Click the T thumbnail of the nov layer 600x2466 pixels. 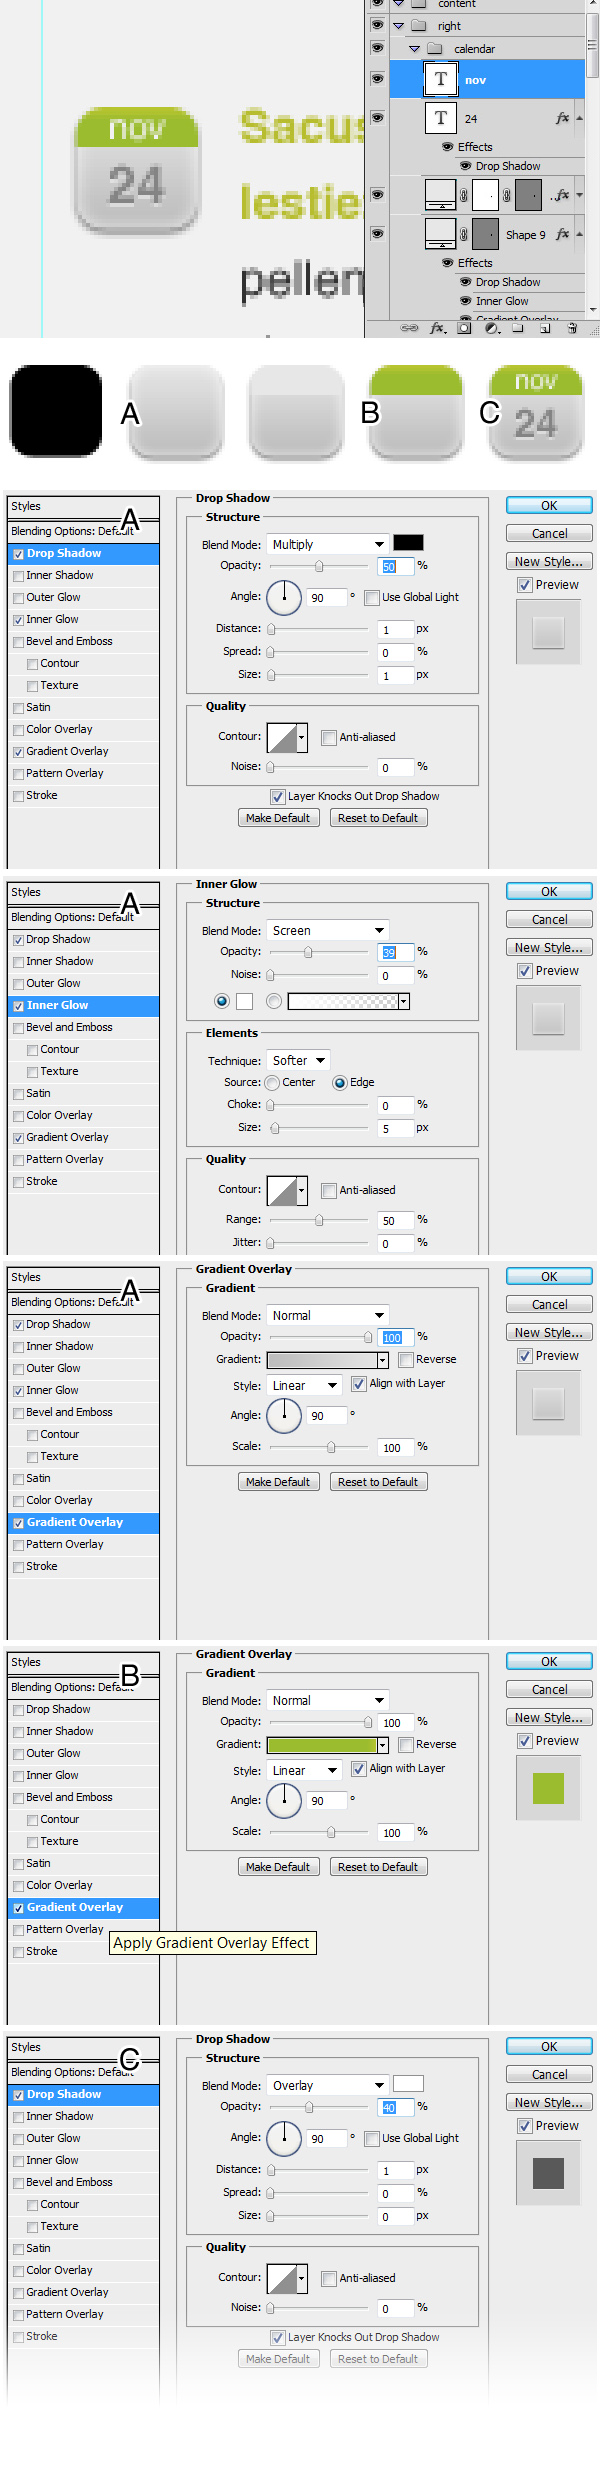(441, 79)
